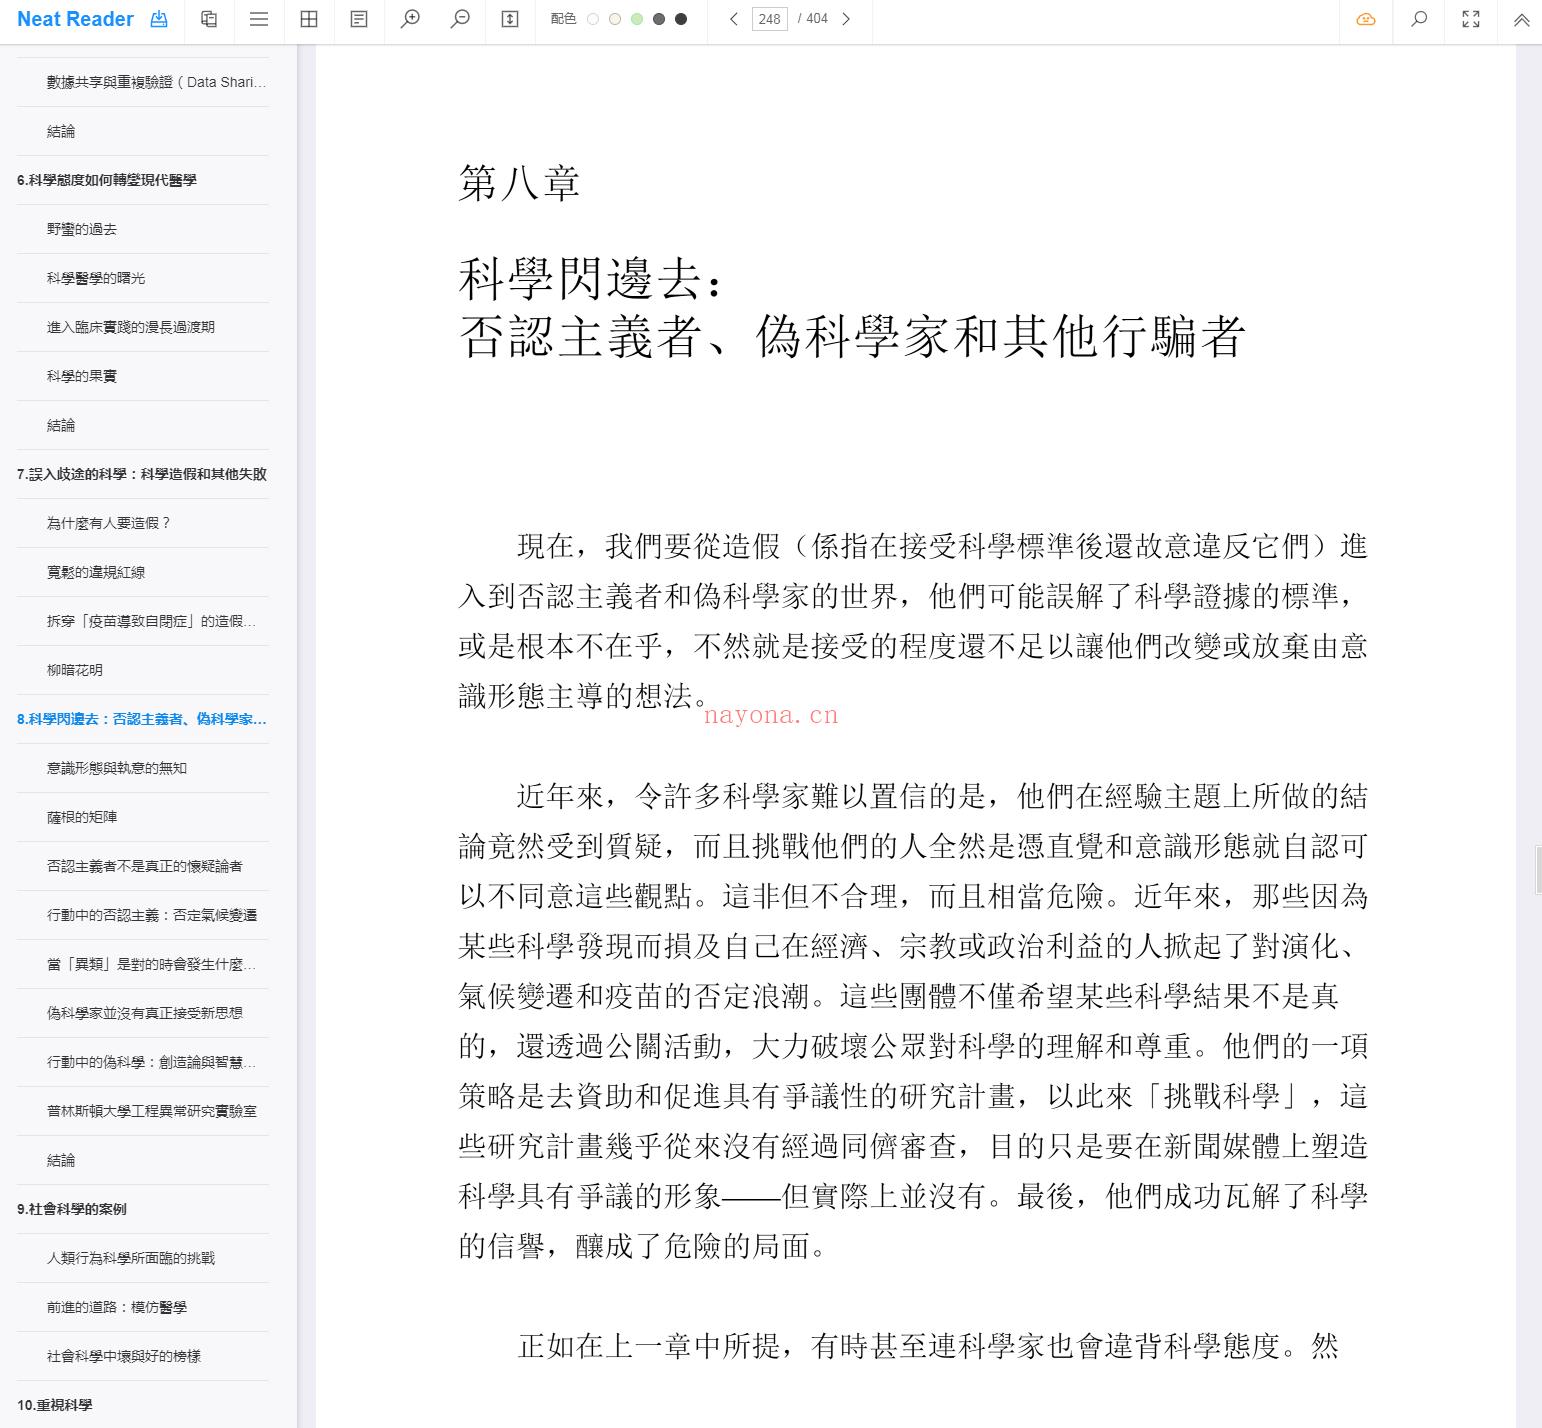Open section 寬鬆的違規紅線
Image resolution: width=1542 pixels, height=1428 pixels.
tap(96, 572)
